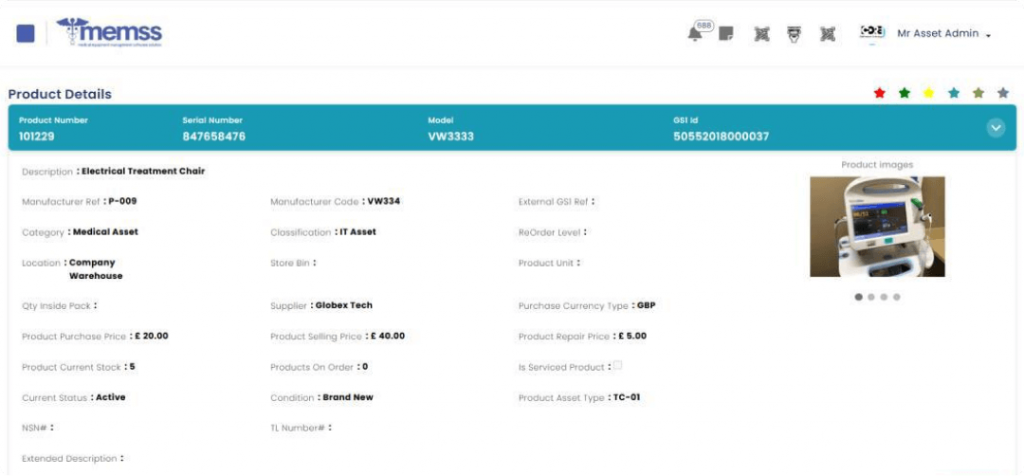
Task: Click manufacturer ref P-009
Action: (x=123, y=201)
